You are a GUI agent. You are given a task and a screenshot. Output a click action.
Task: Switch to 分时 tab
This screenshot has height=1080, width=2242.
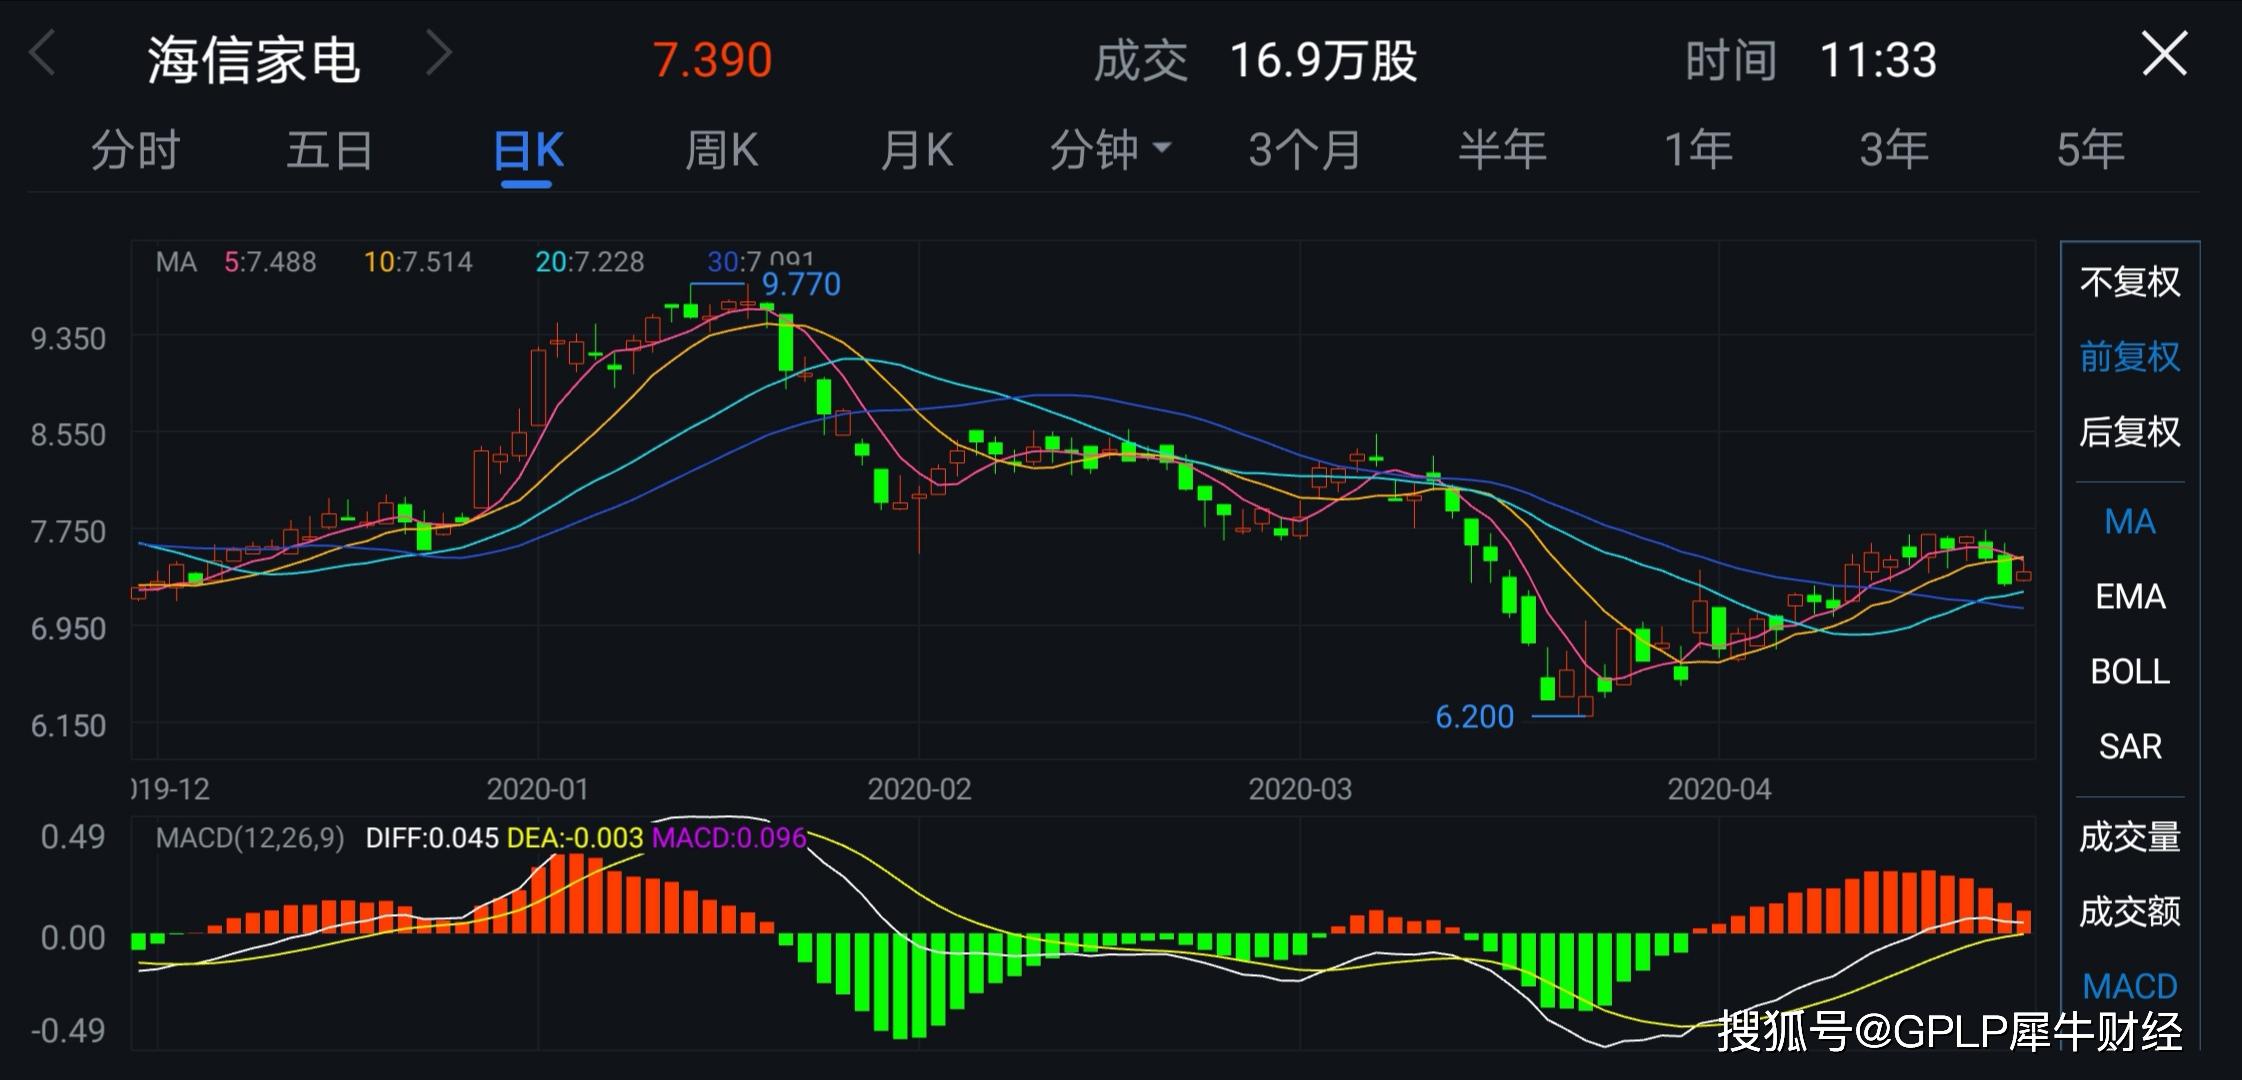(135, 151)
